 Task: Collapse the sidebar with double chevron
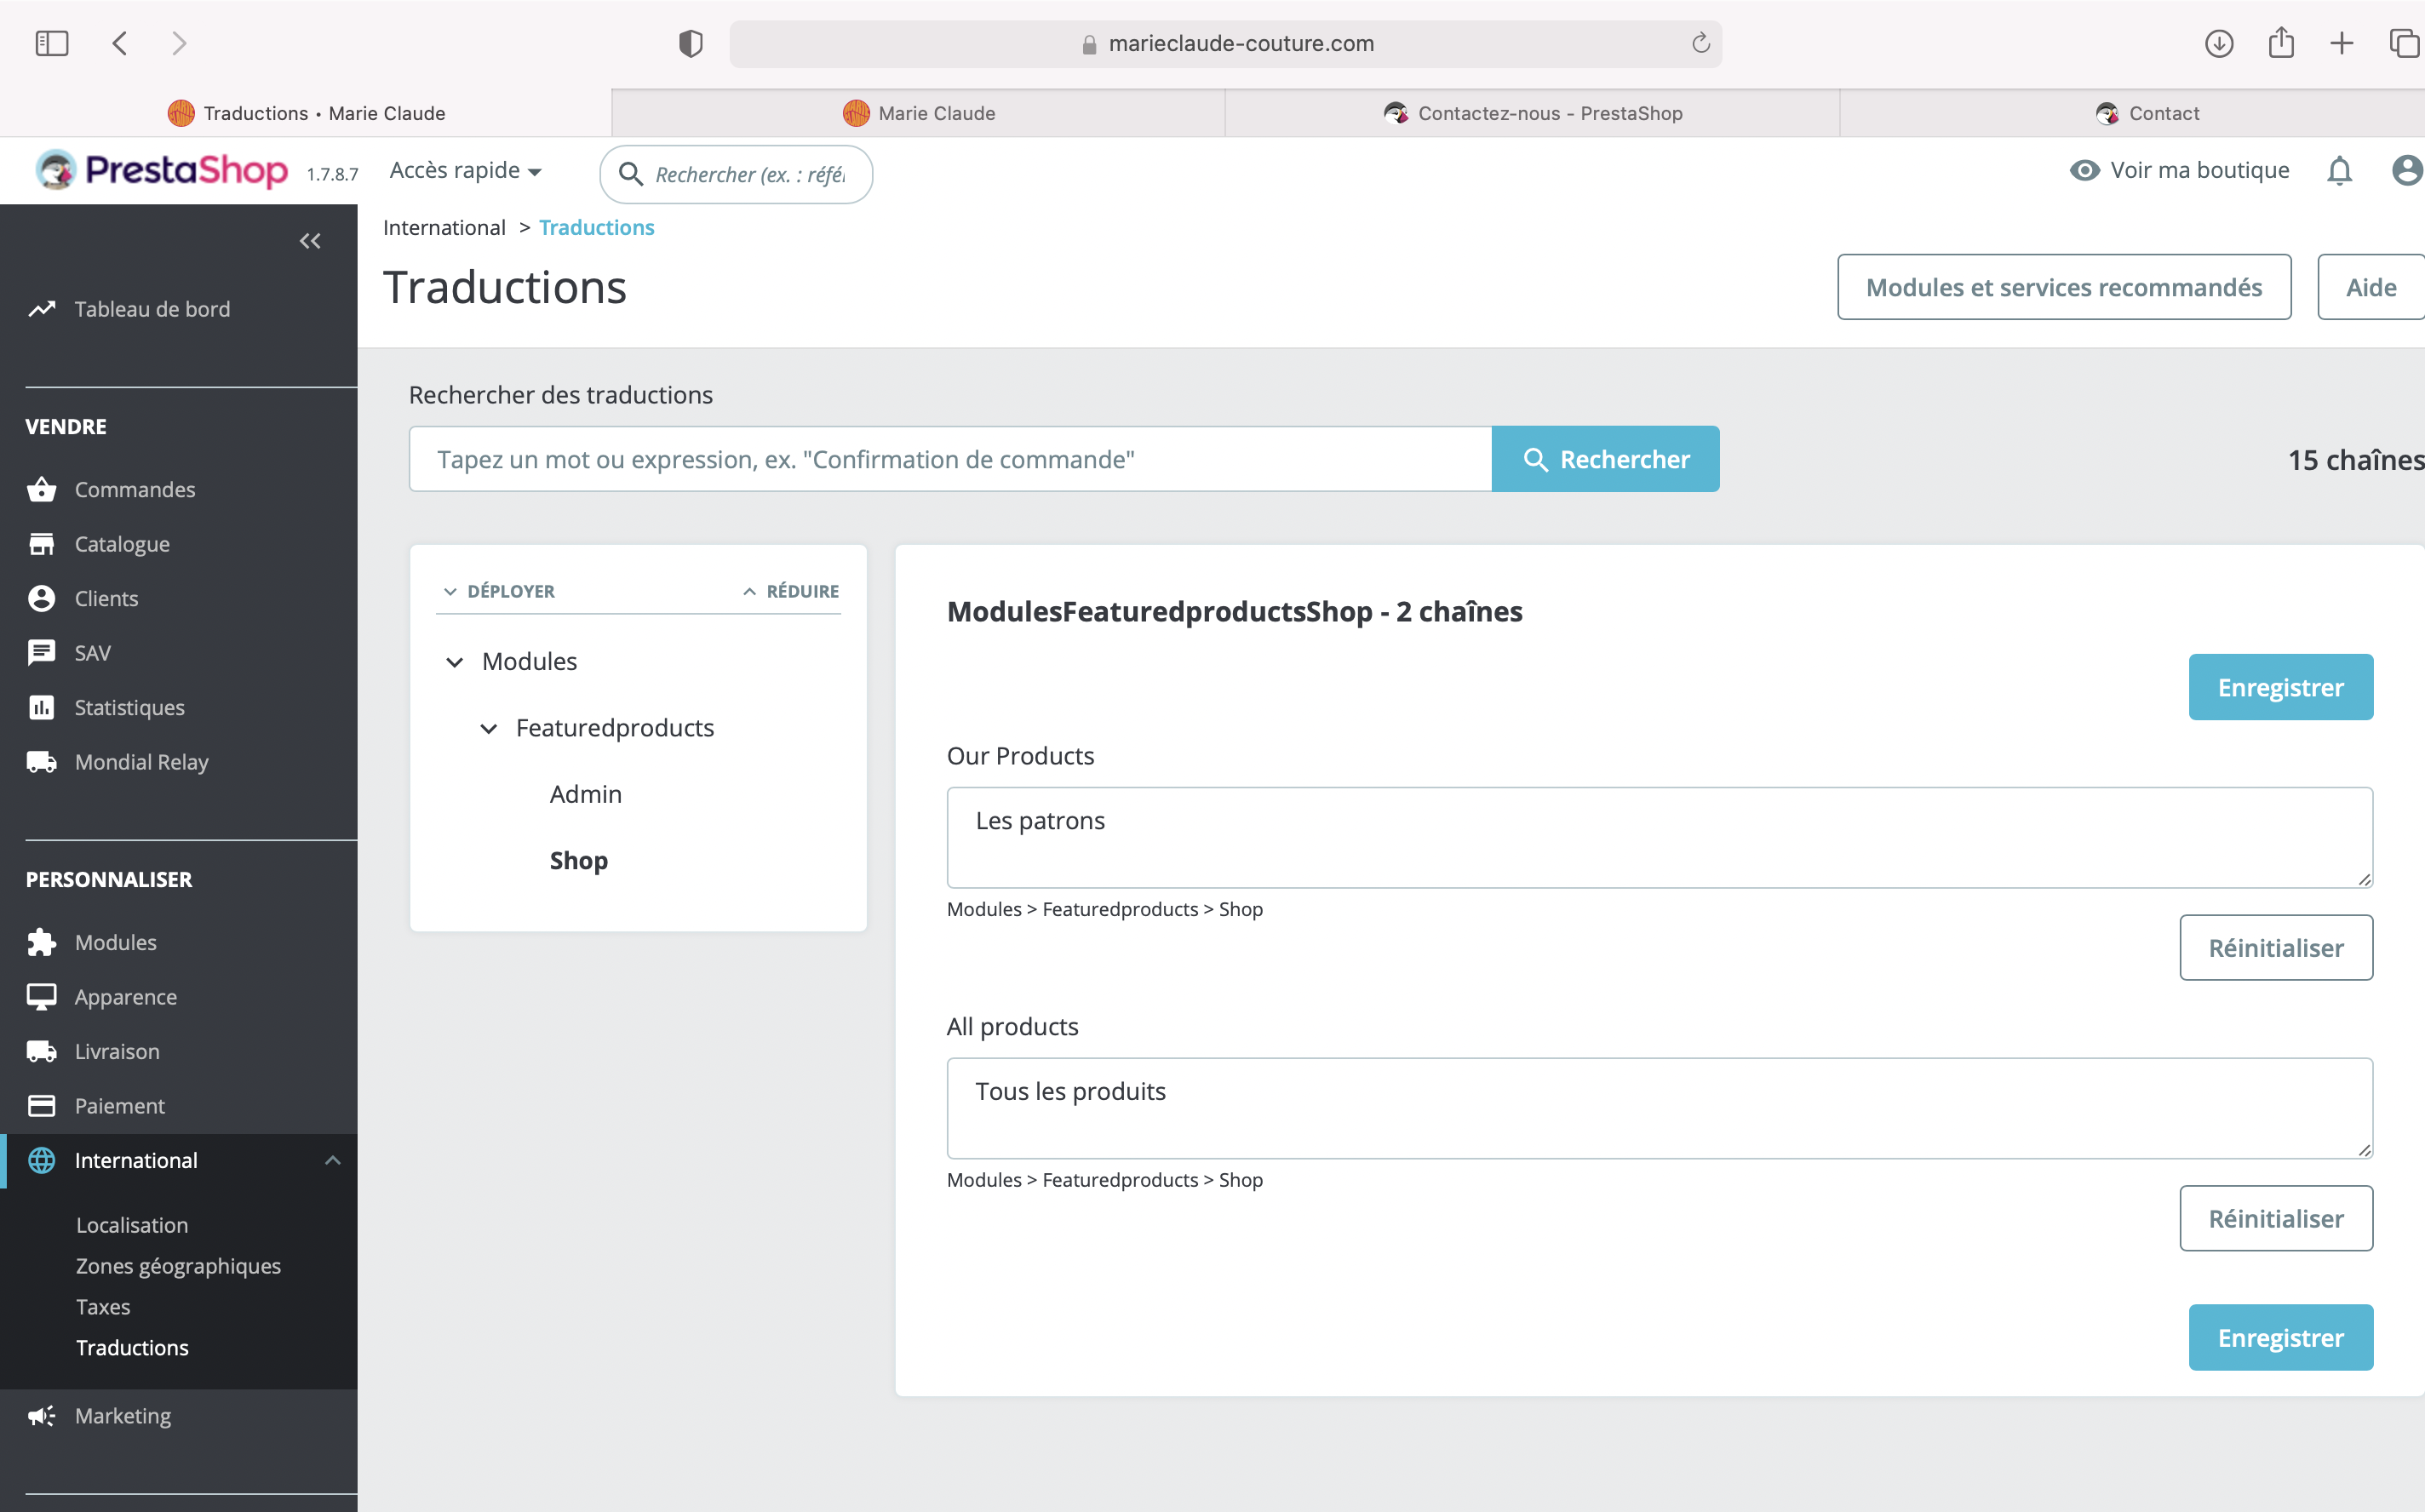tap(310, 241)
